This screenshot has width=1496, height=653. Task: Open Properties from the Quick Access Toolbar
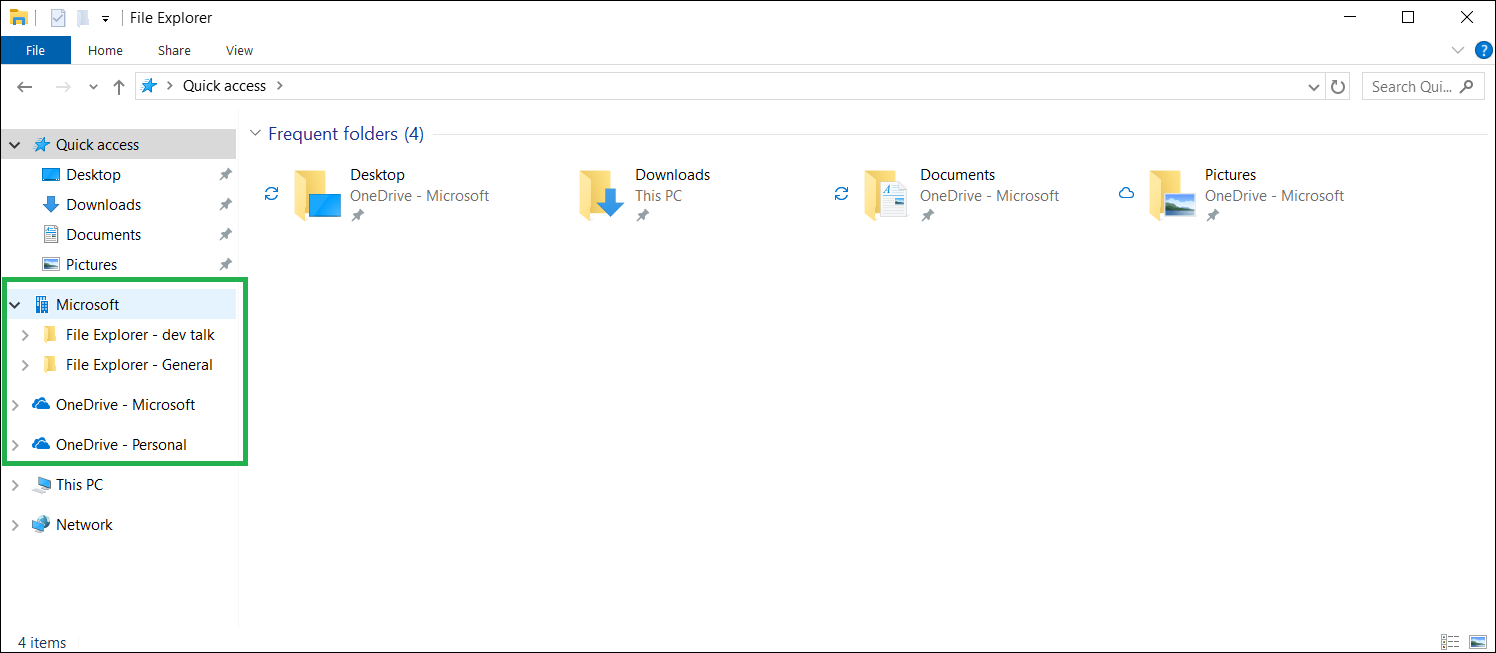coord(57,17)
